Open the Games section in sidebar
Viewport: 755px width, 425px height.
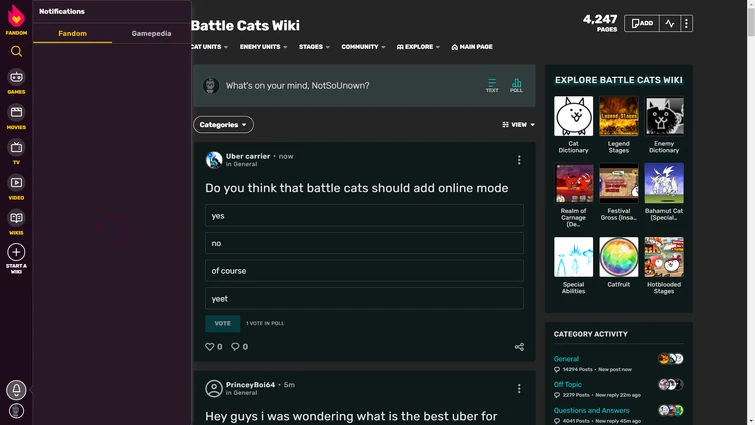tap(16, 80)
